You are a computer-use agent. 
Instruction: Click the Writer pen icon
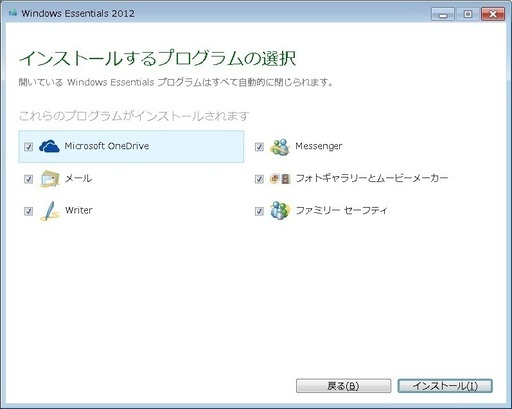(x=50, y=211)
